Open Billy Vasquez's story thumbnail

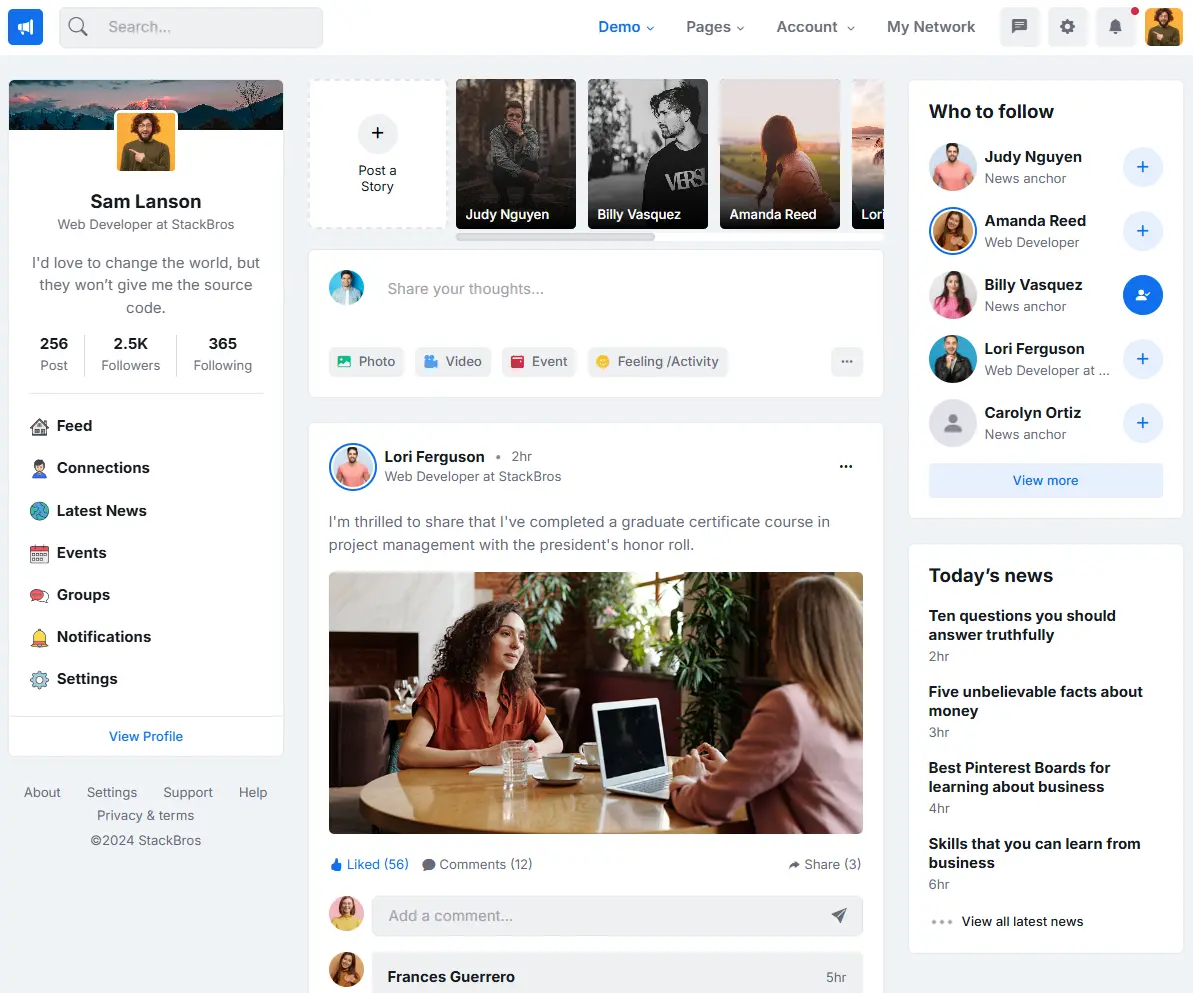647,154
